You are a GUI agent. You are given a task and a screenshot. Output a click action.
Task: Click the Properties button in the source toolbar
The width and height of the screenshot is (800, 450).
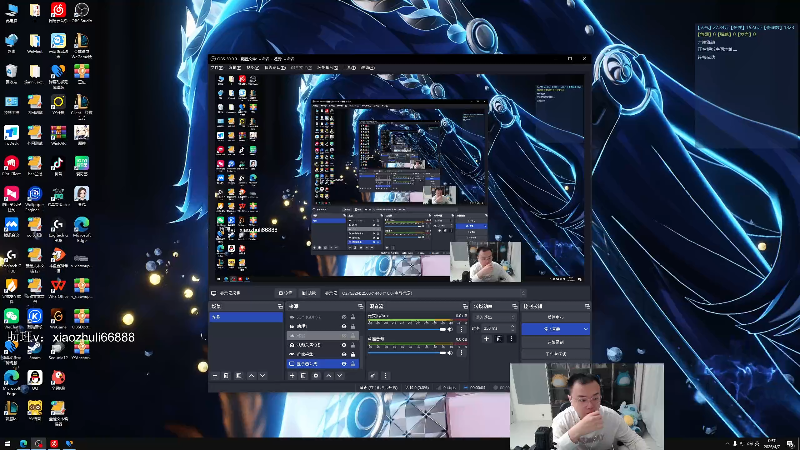(x=285, y=293)
